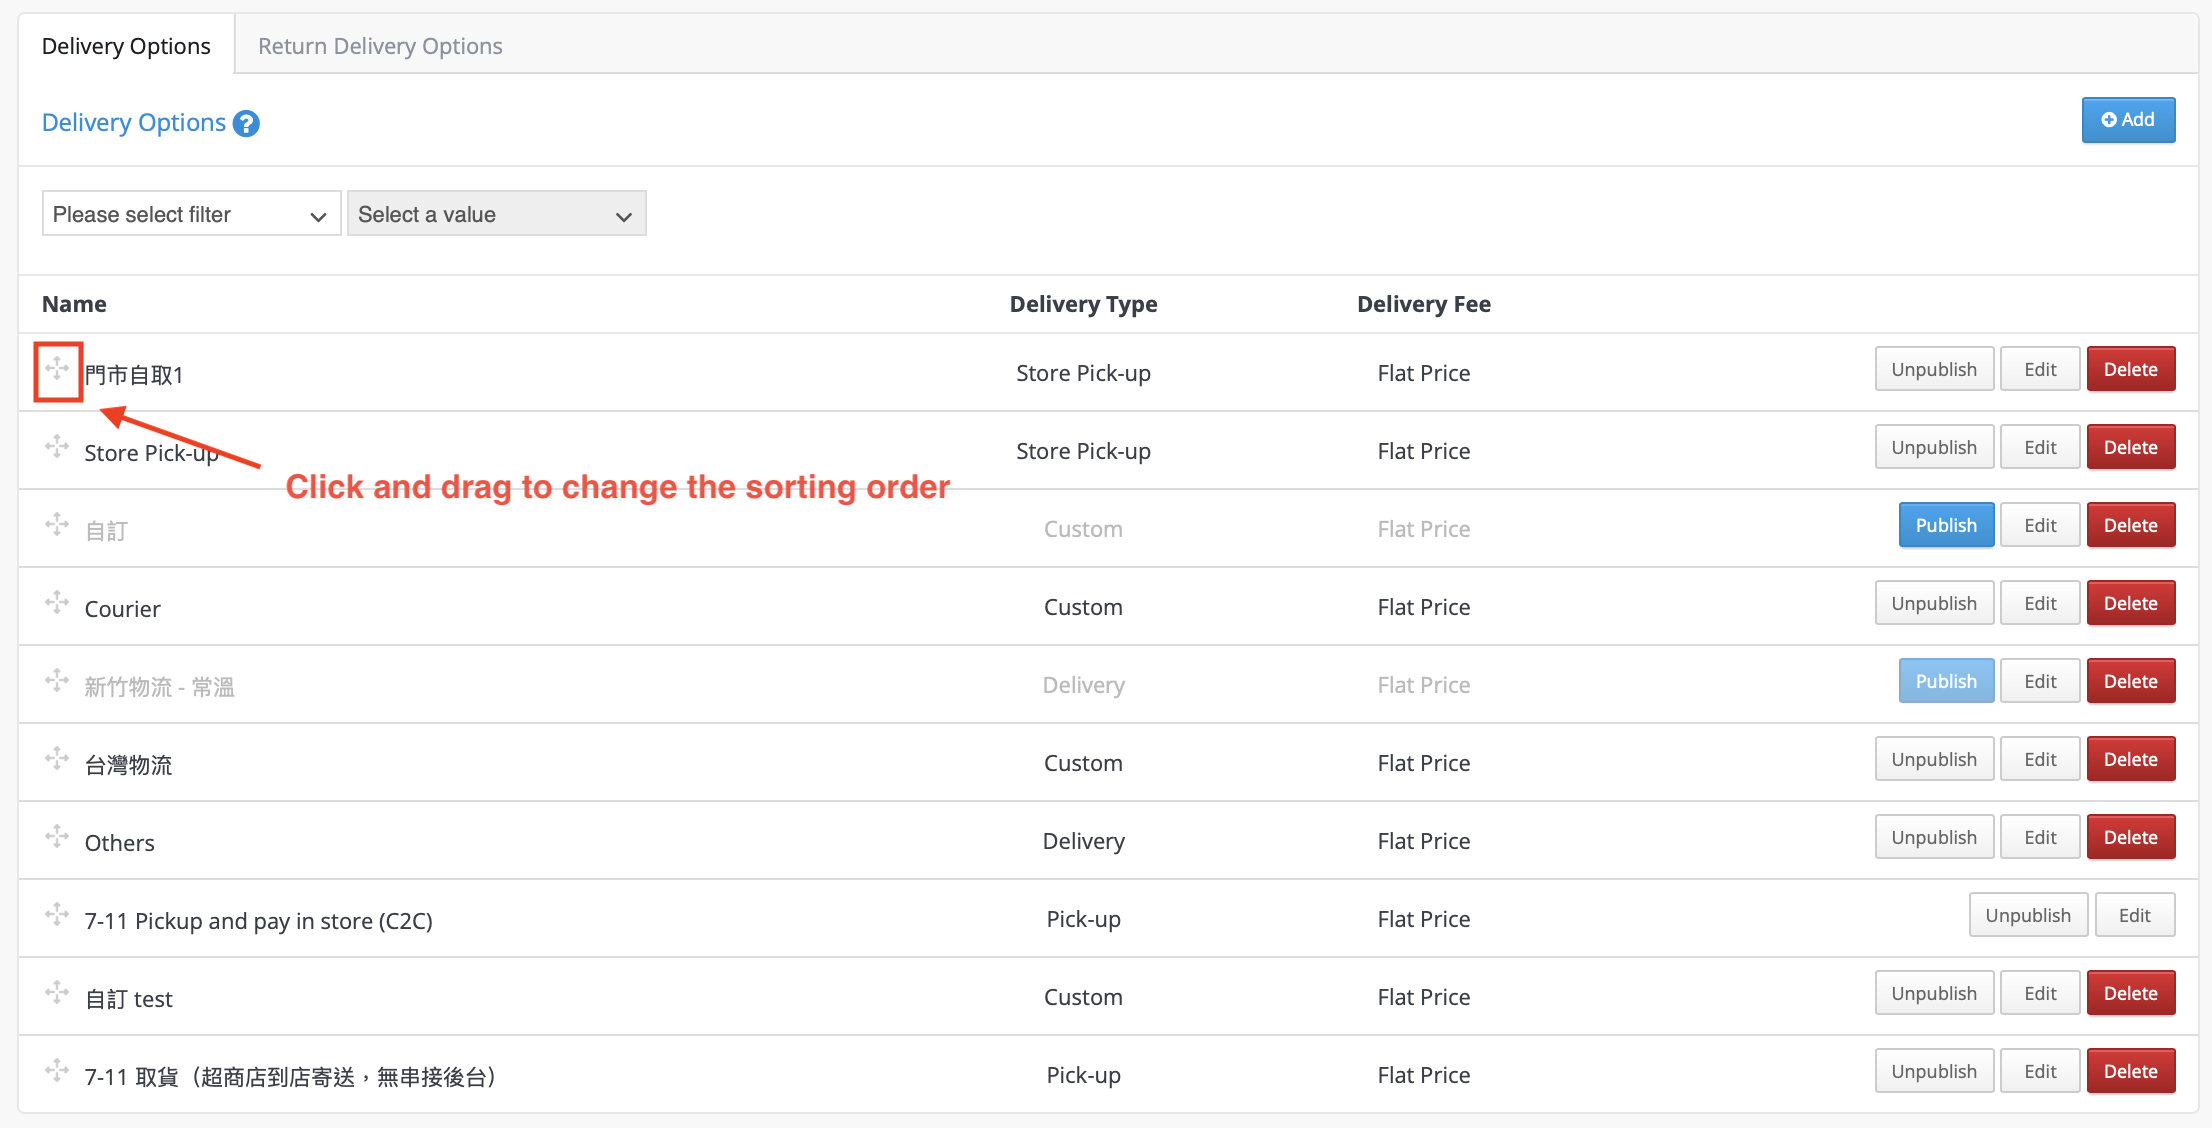Edit the 自訂 delivery option
Screen dimensions: 2212x1128
(x=2040, y=525)
